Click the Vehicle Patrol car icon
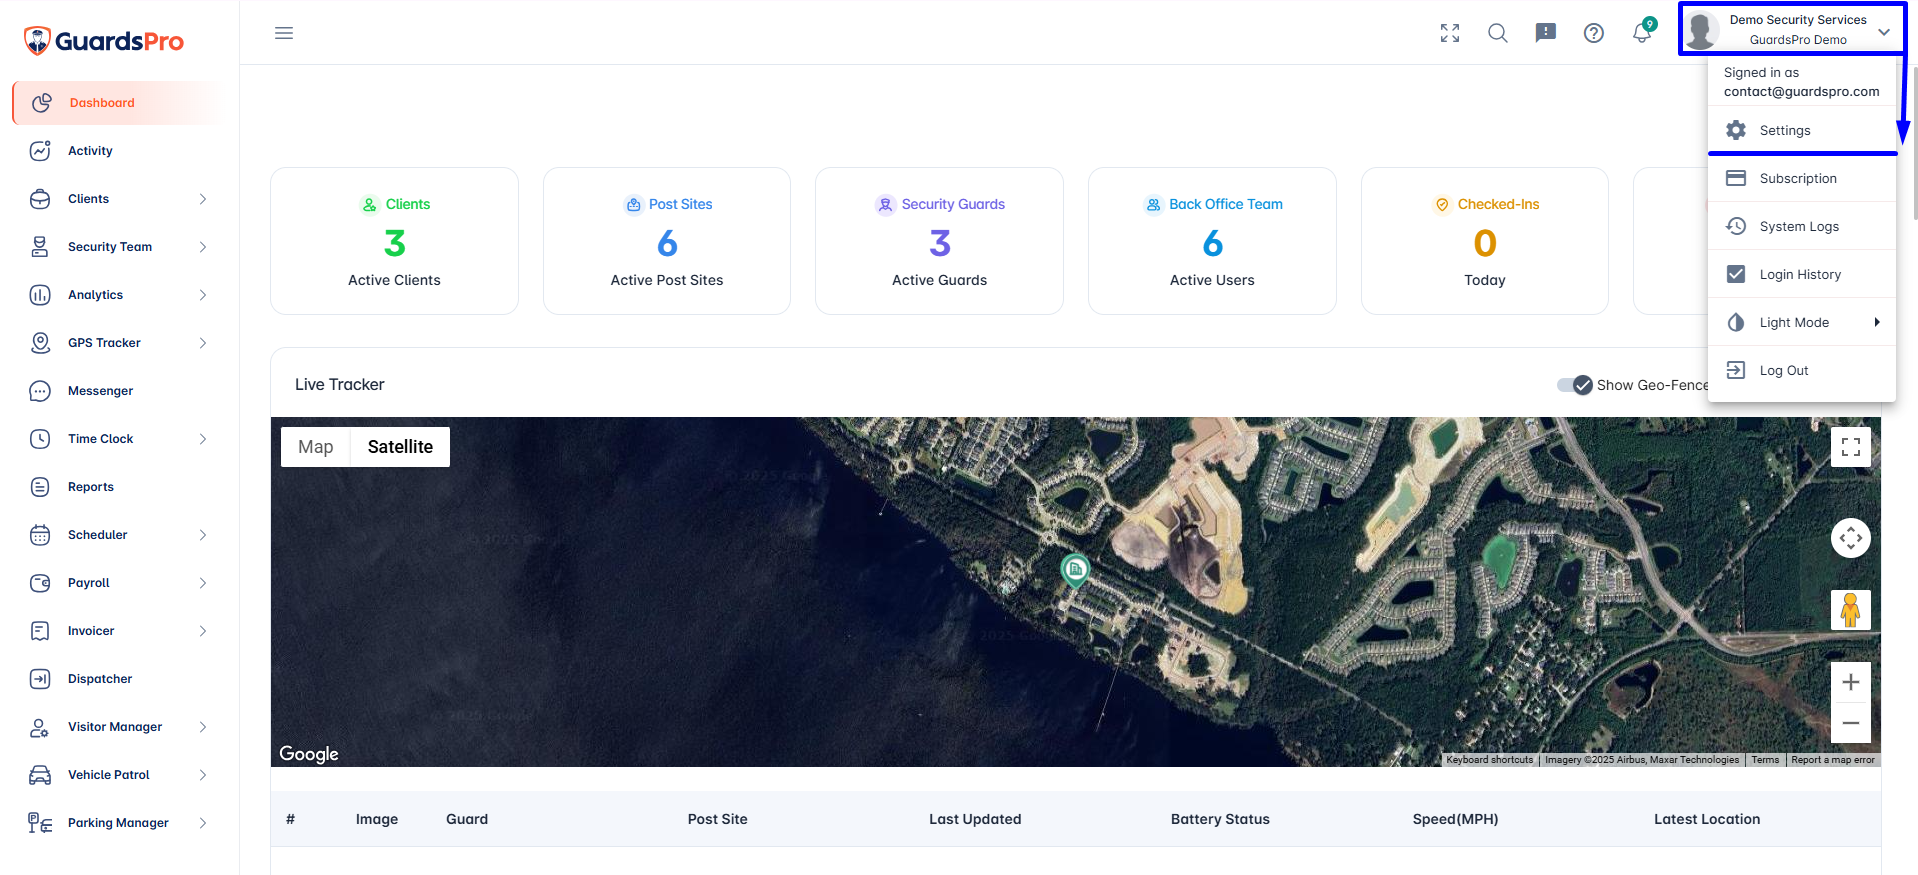 [40, 775]
